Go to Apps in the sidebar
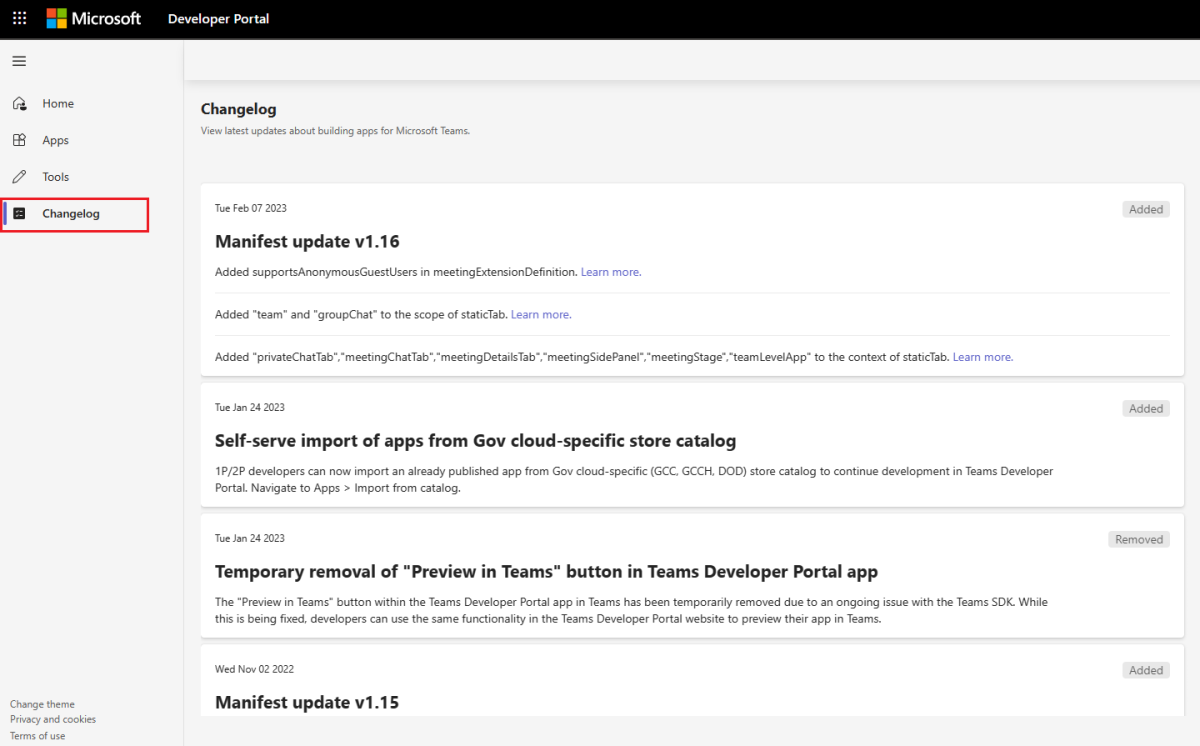This screenshot has width=1200, height=746. (x=55, y=141)
